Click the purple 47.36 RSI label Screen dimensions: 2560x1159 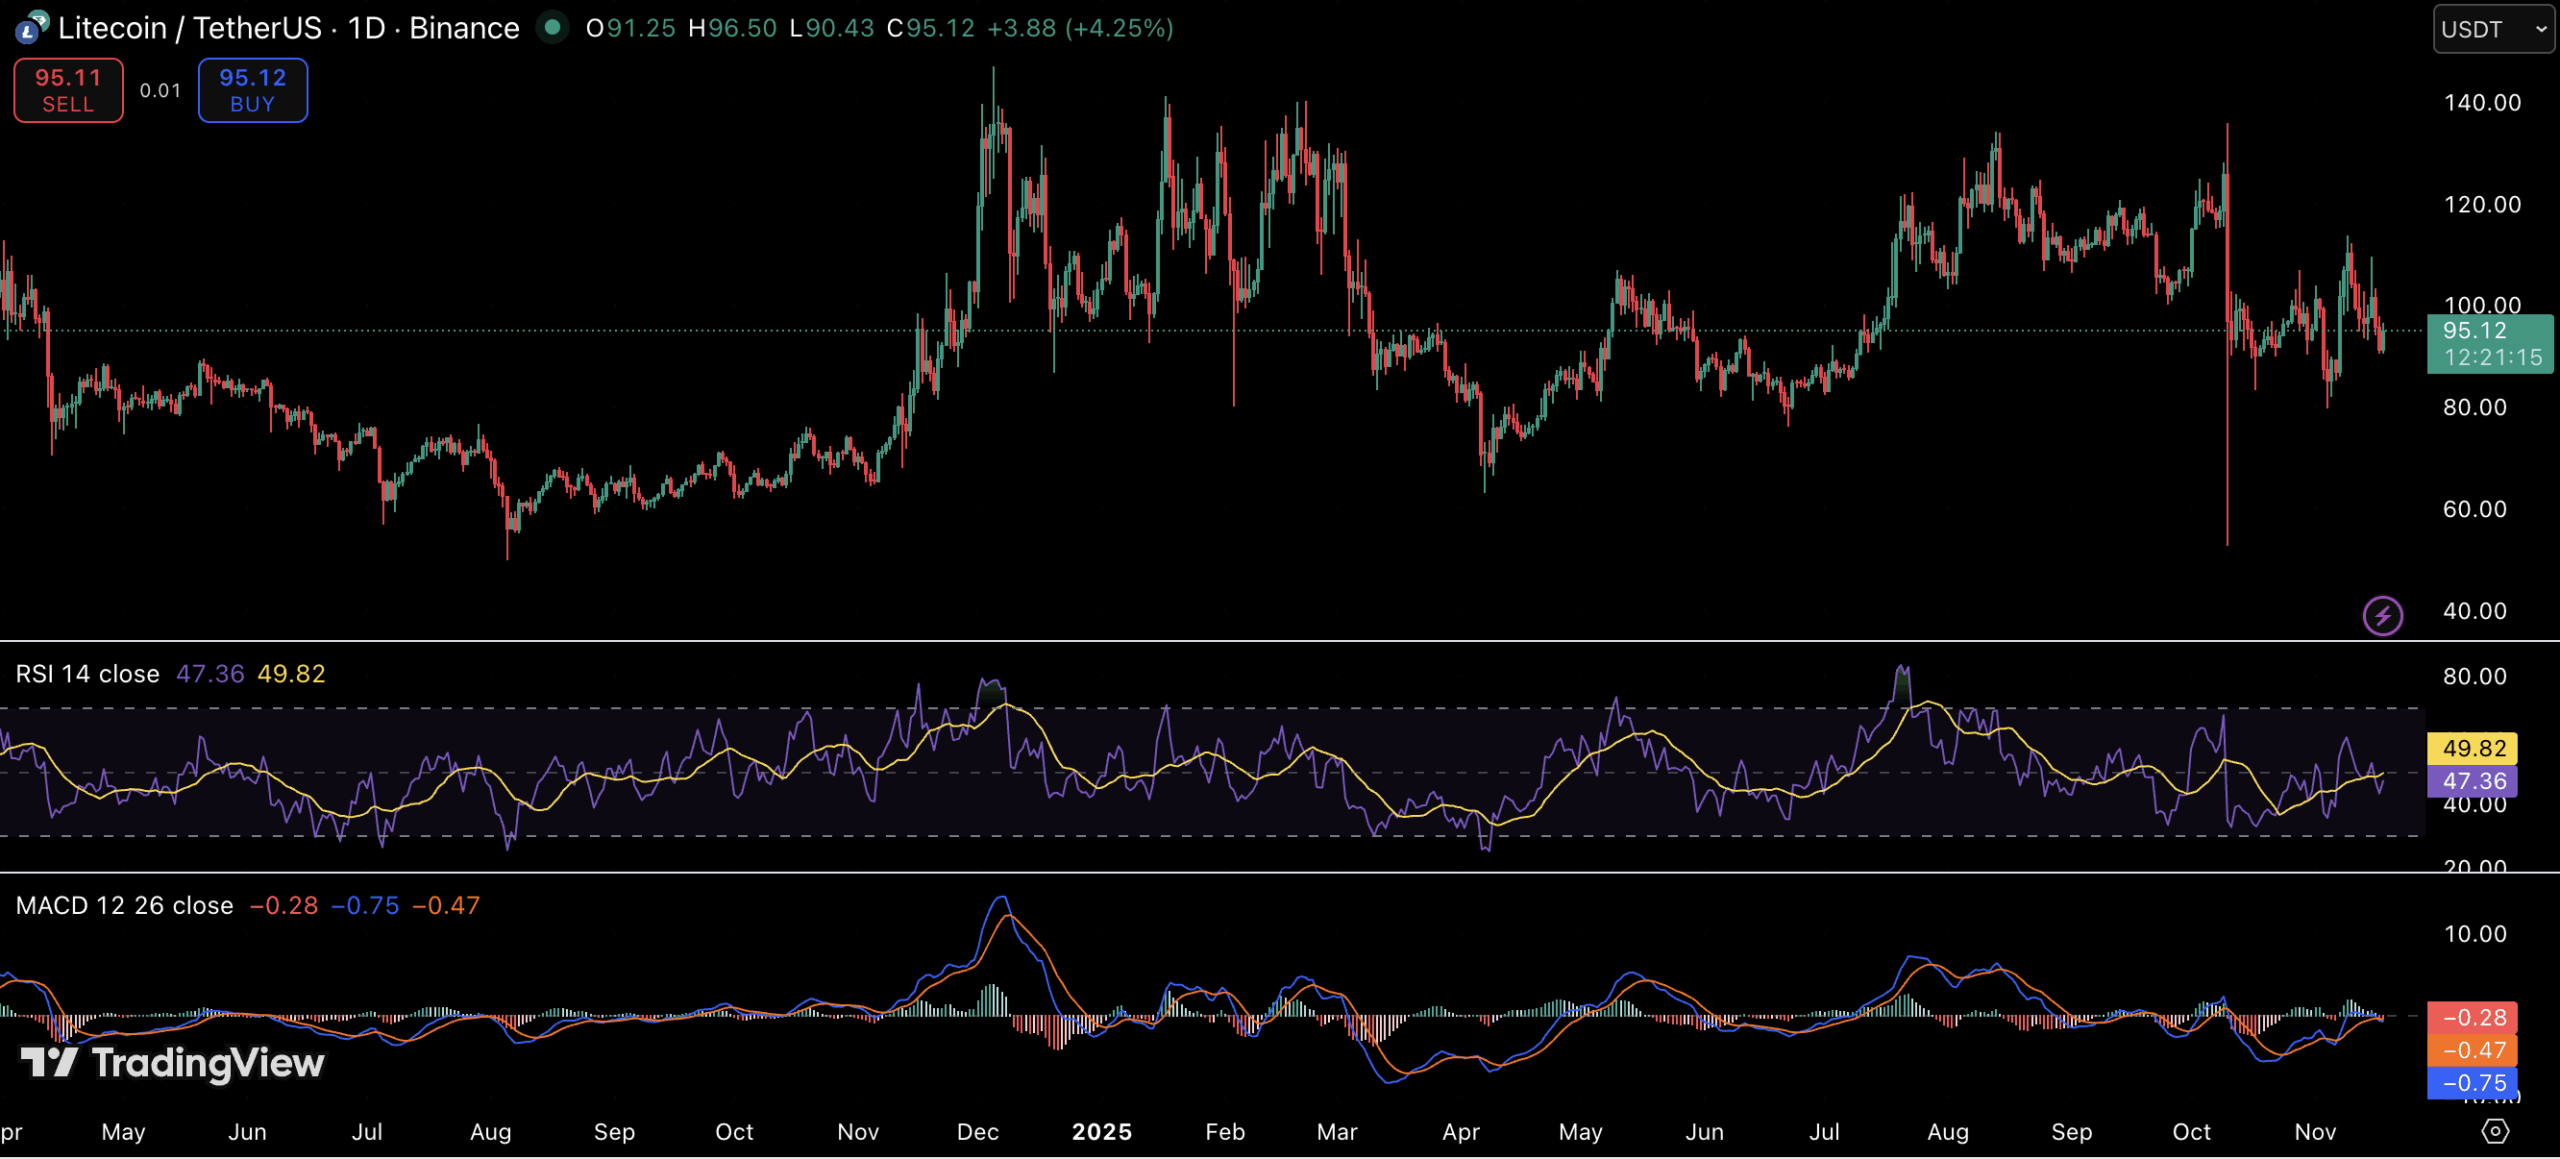coord(2474,780)
